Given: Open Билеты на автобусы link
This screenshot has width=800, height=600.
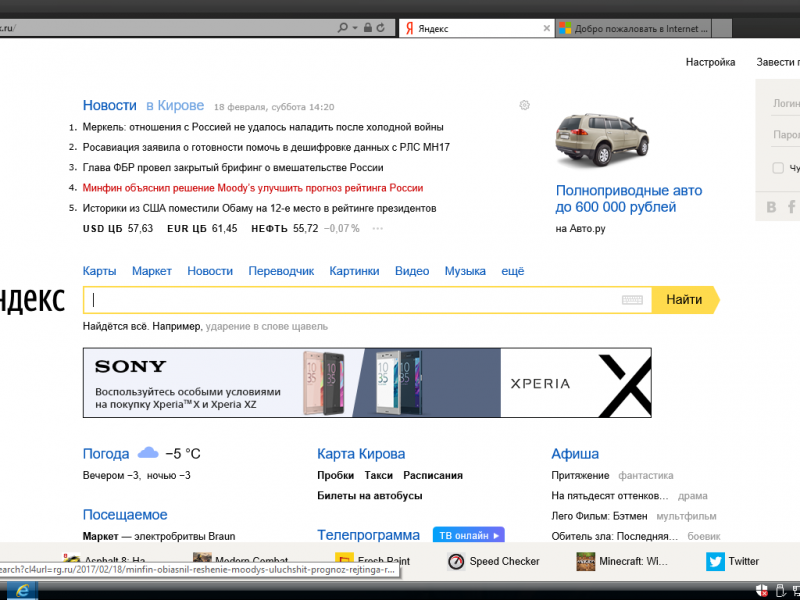Looking at the screenshot, I should click(369, 496).
